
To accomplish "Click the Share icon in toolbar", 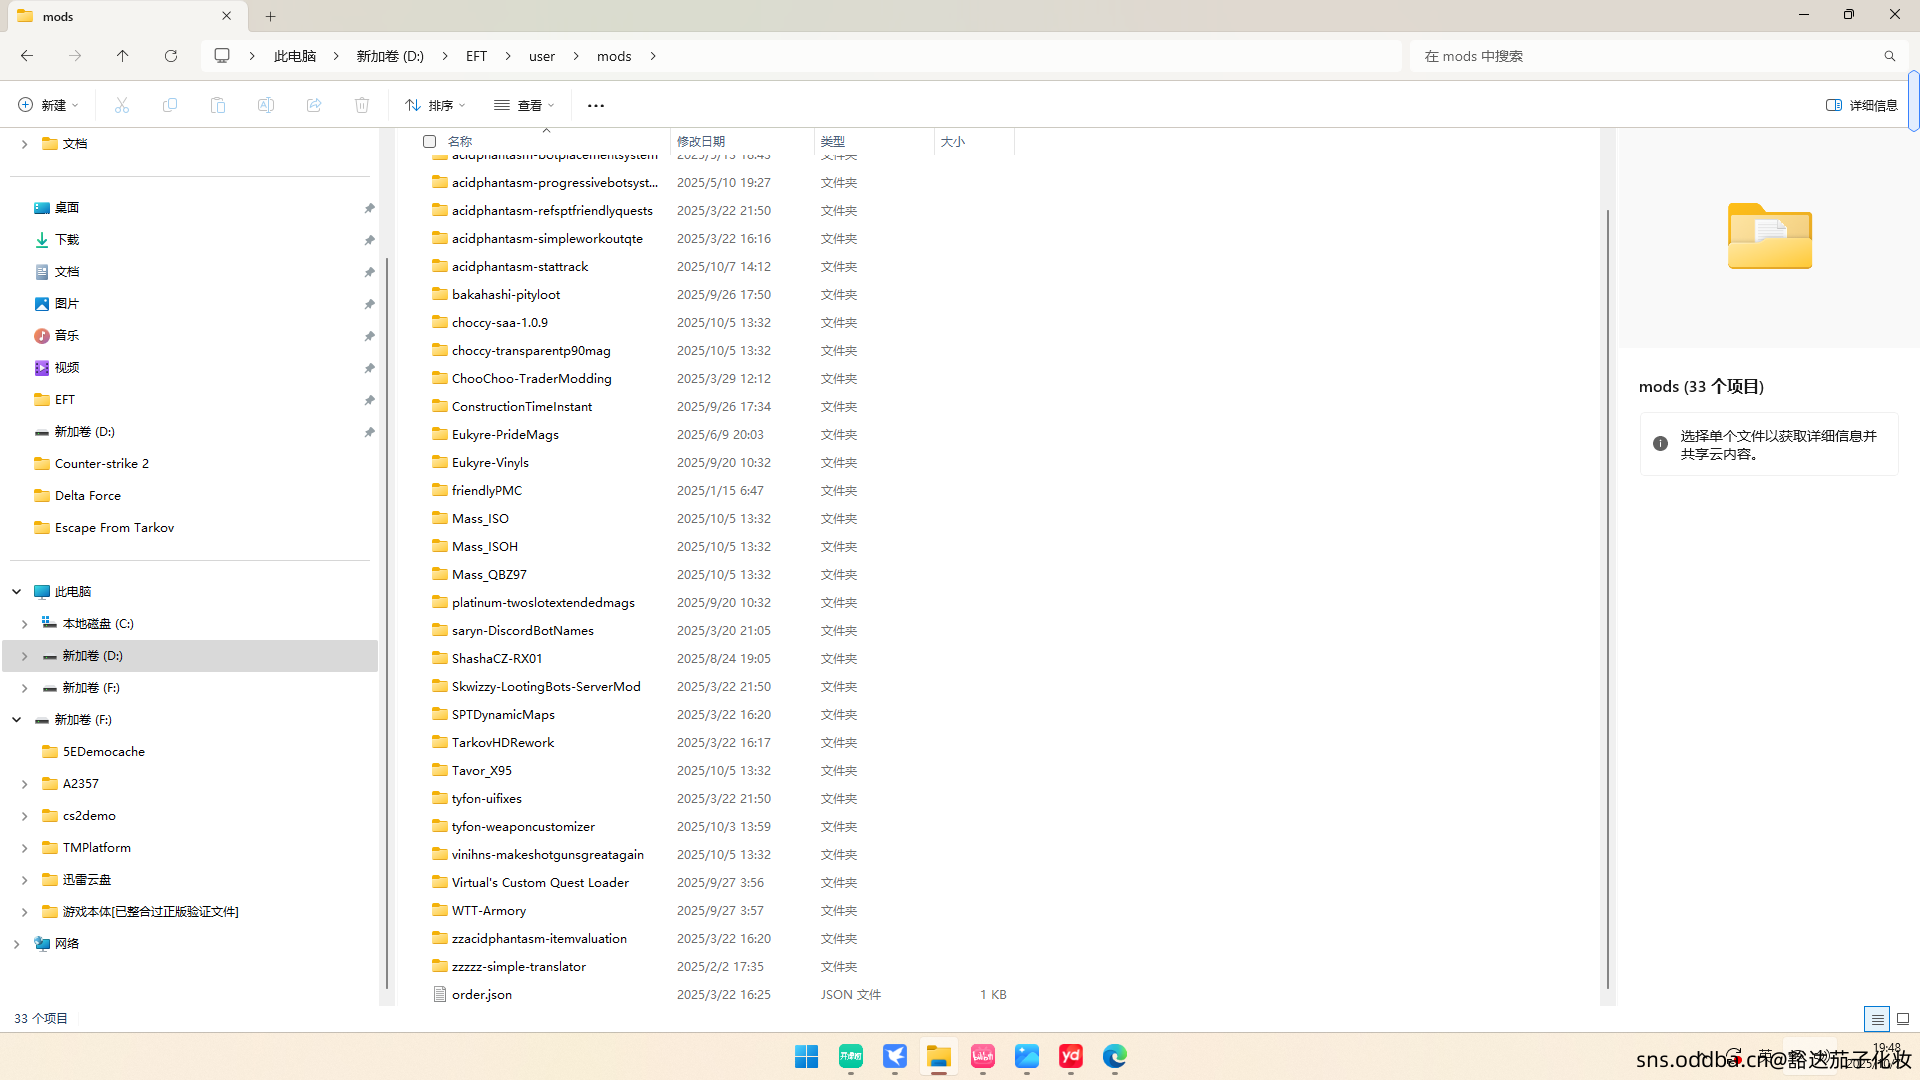I will click(x=314, y=105).
